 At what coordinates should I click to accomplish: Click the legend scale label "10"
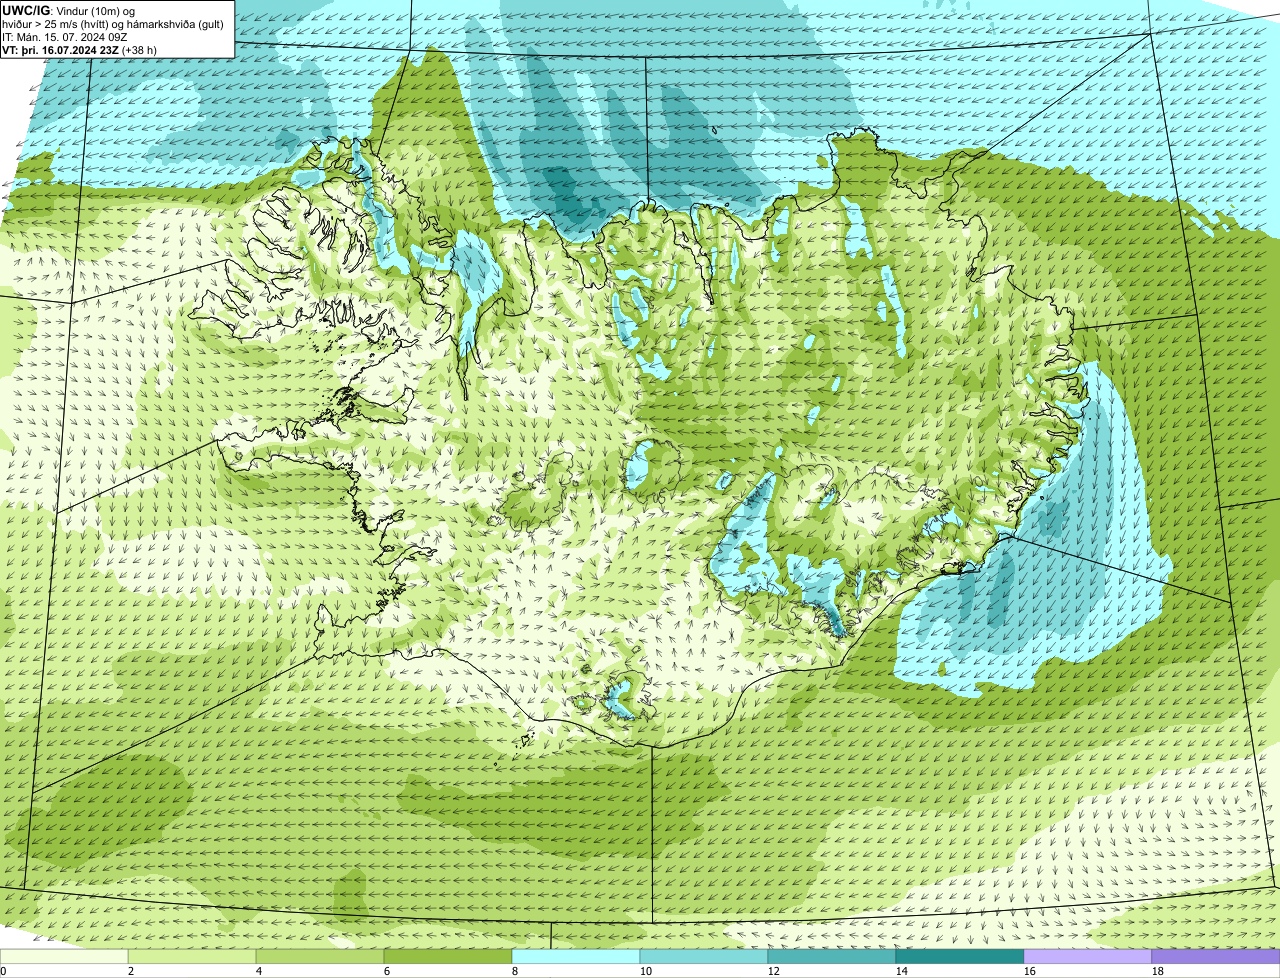(x=646, y=971)
